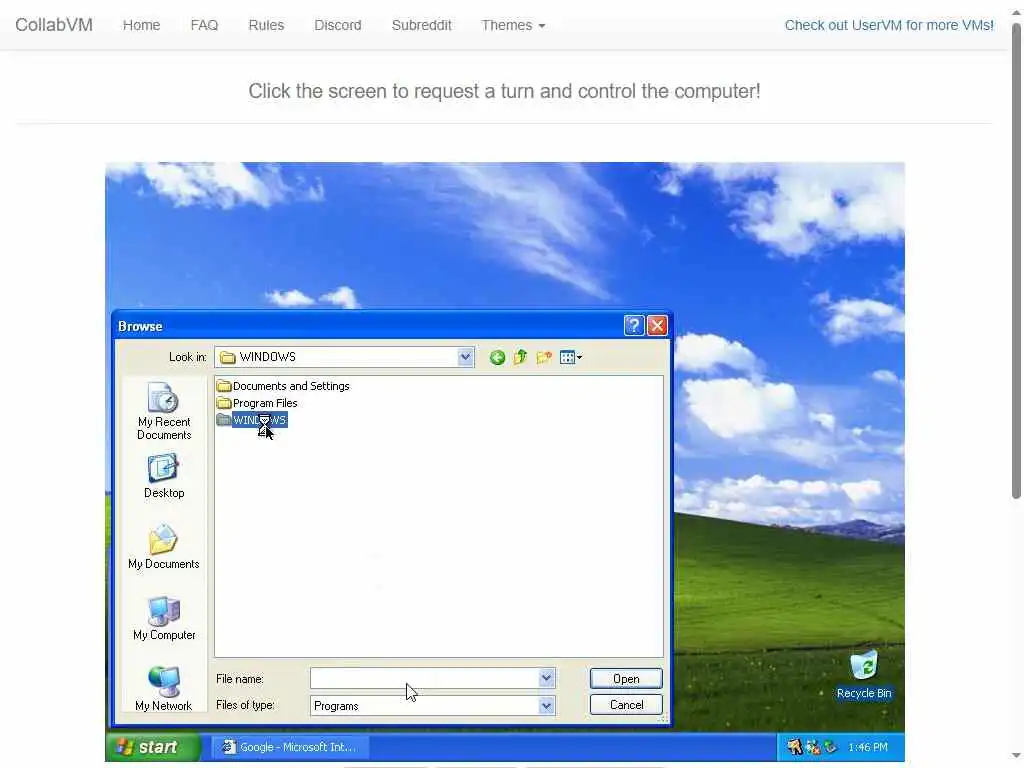Open the FAQ page
1024x768 pixels.
[204, 25]
